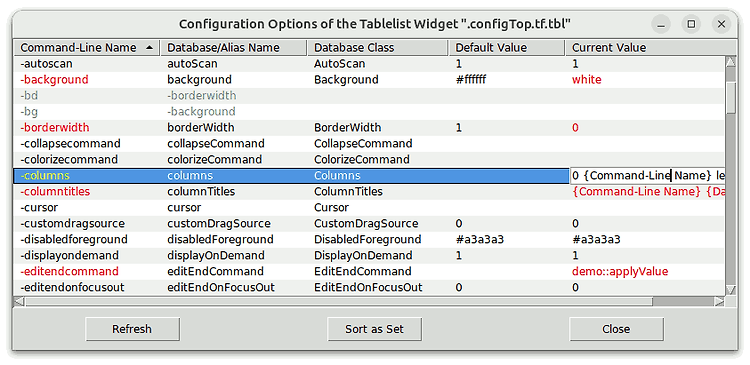The width and height of the screenshot is (750, 365).
Task: Sort by Database/Alias Name column header
Action: [x=233, y=48]
